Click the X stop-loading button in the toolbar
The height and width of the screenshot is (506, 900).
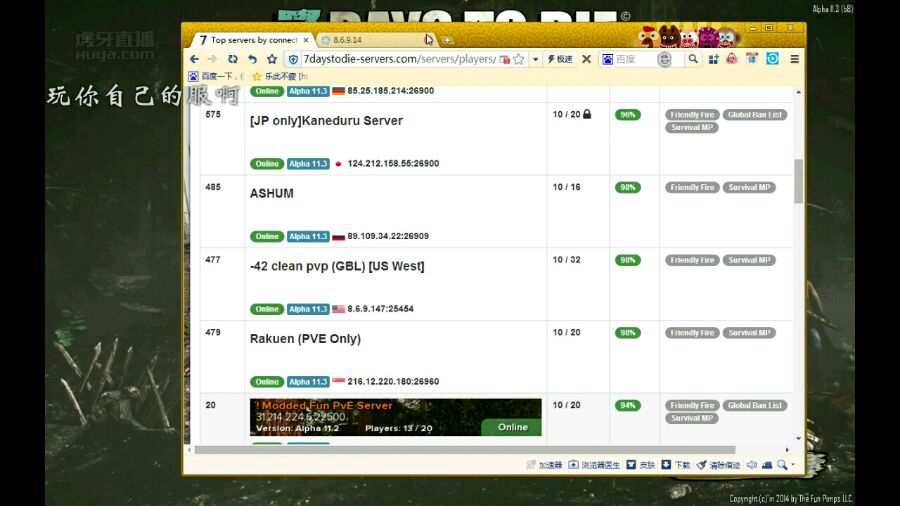[x=586, y=59]
